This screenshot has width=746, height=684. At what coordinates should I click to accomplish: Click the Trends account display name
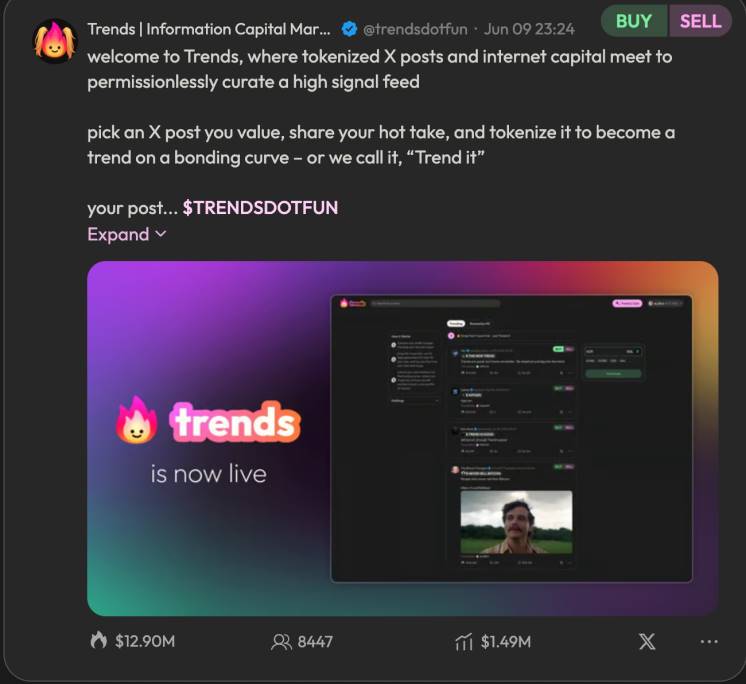209,29
